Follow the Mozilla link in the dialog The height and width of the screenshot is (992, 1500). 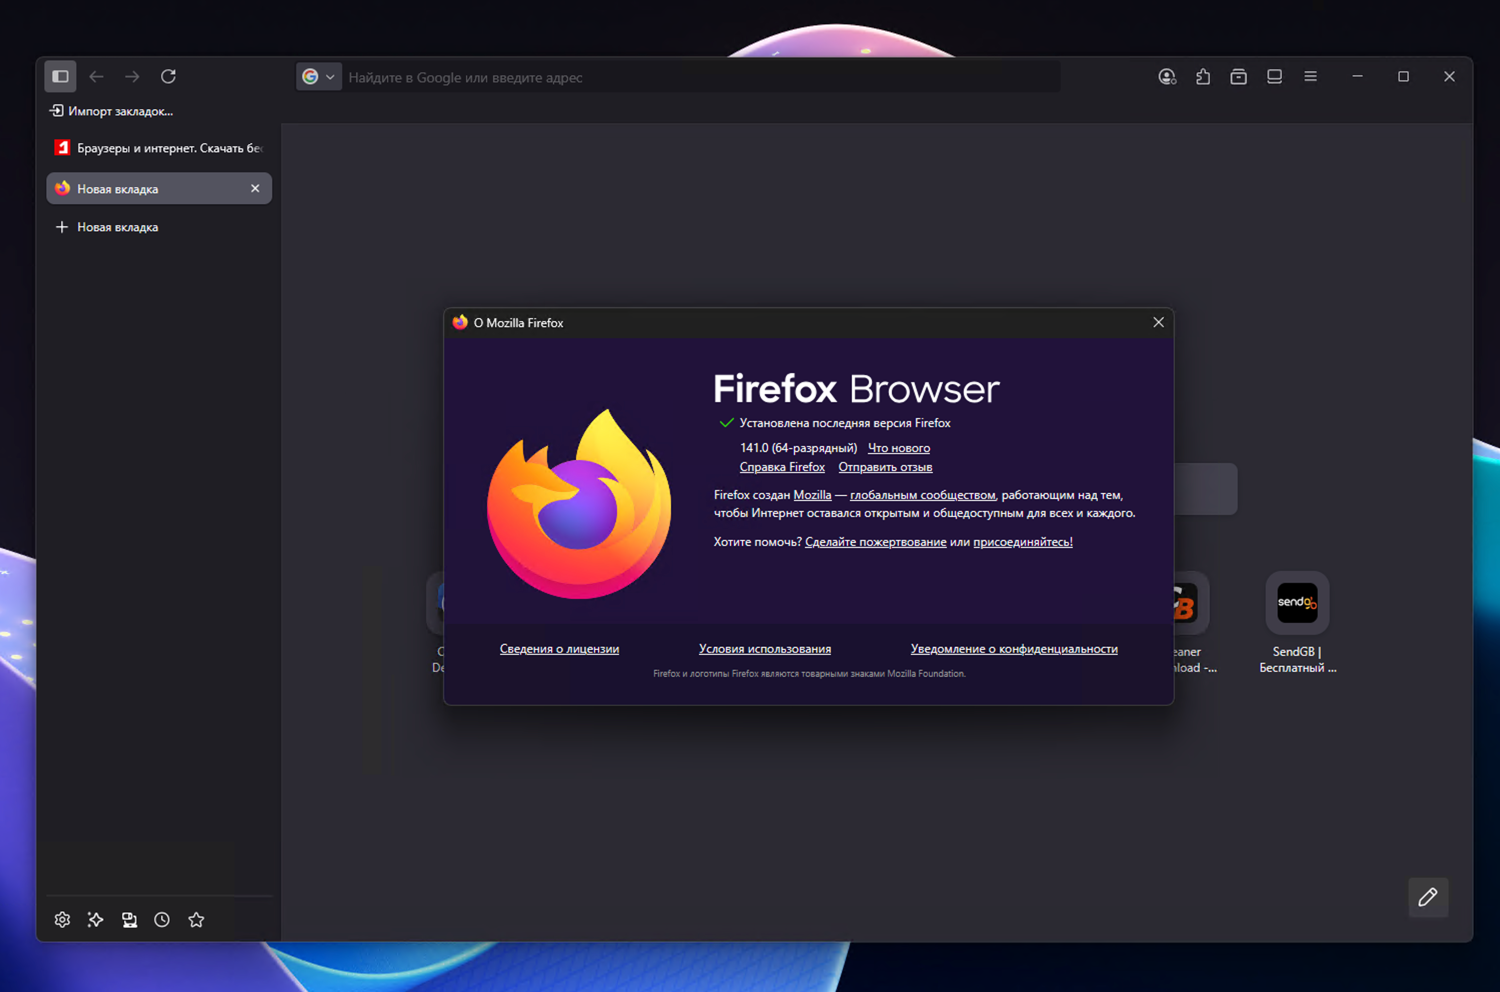click(x=812, y=495)
